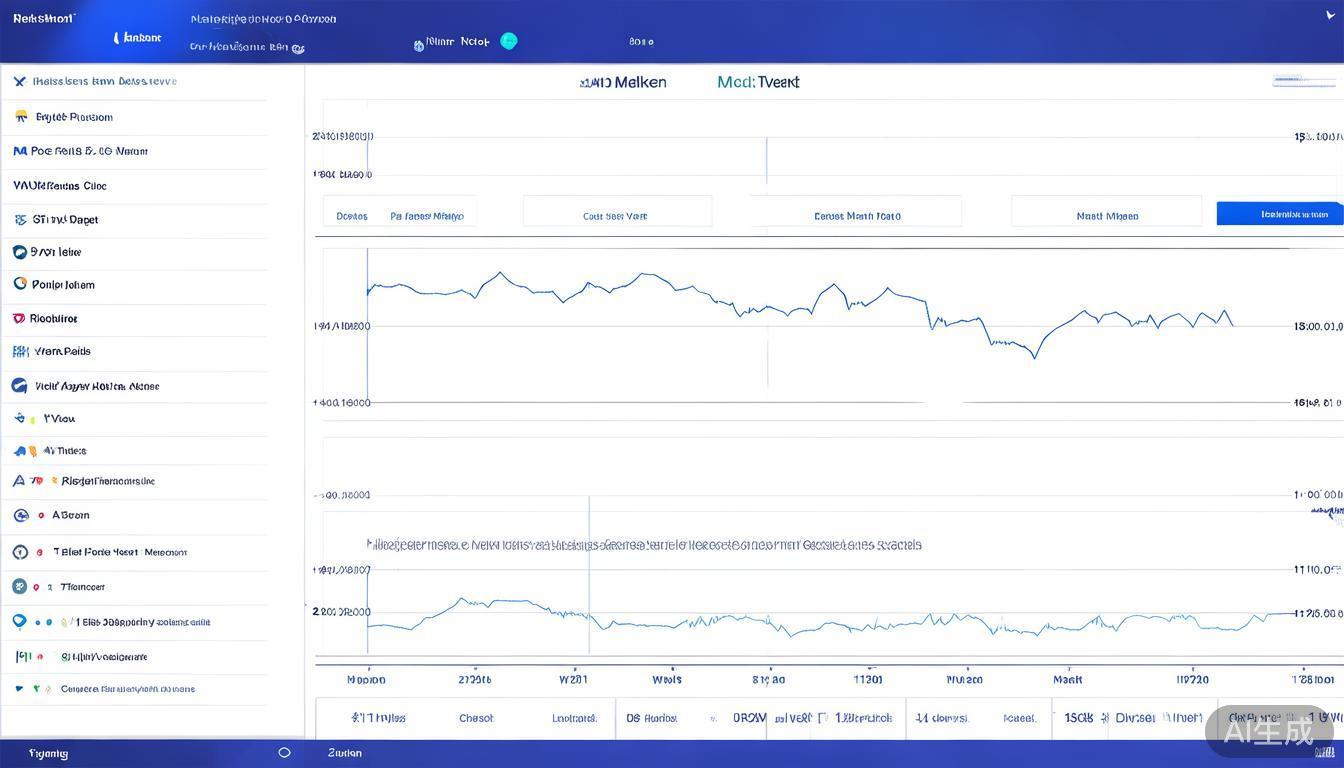Open the Chesot dropdown in bottom bar
The height and width of the screenshot is (768, 1344).
(x=476, y=718)
